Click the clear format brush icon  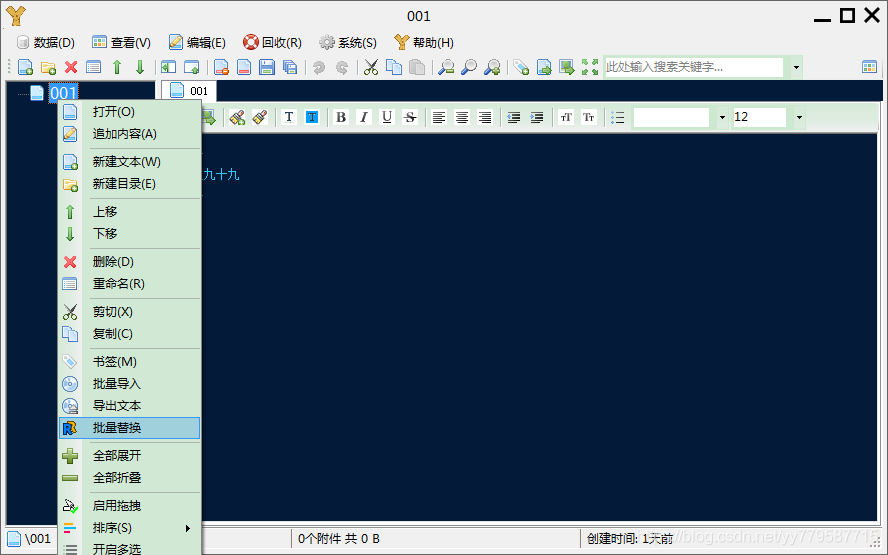(260, 117)
